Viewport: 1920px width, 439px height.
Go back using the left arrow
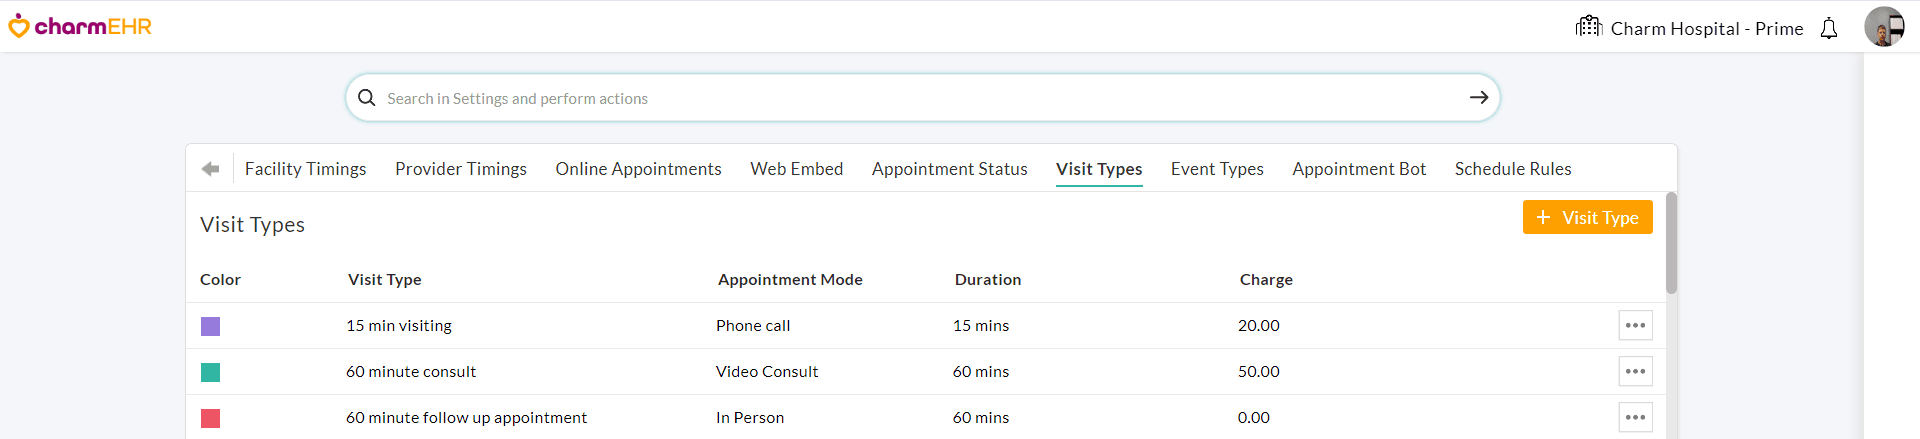click(210, 169)
